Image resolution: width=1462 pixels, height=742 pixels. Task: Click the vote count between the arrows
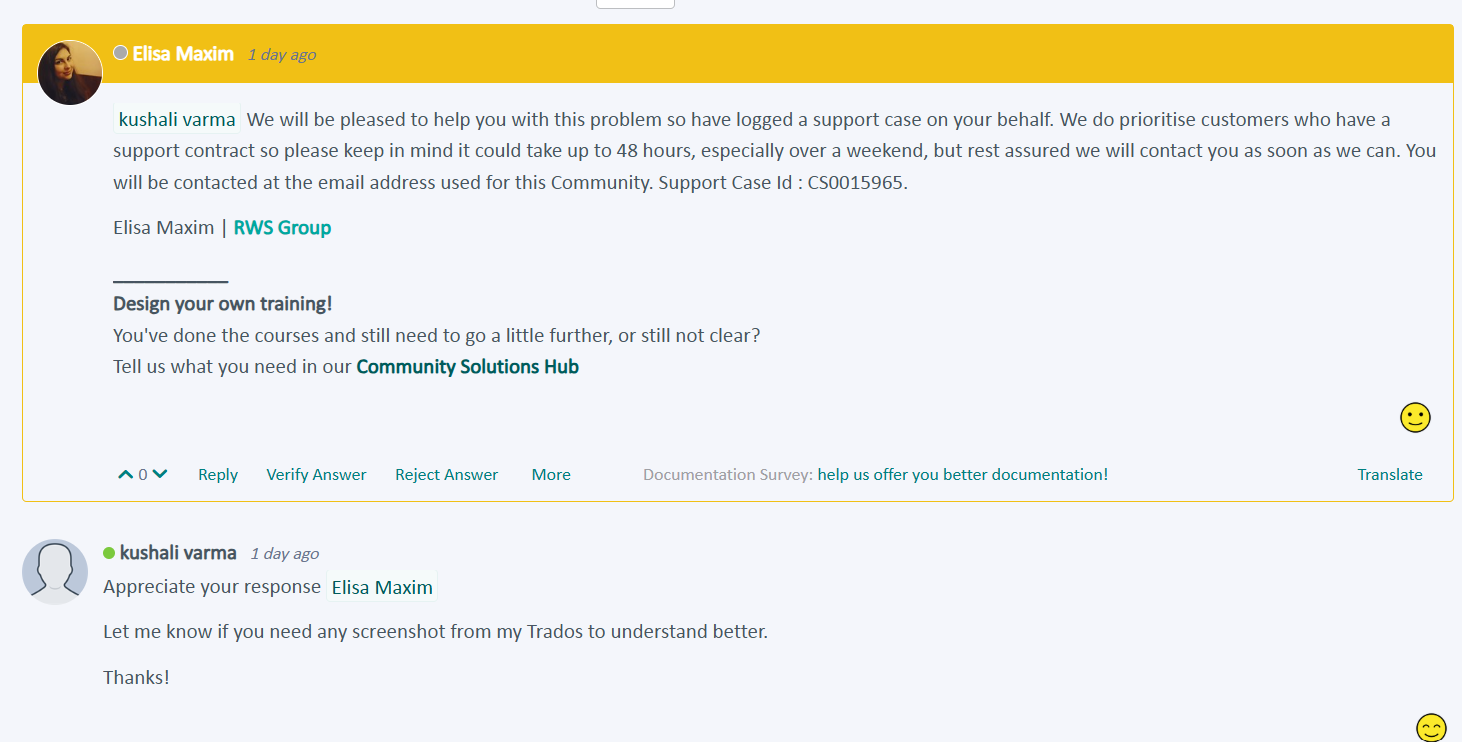142,473
